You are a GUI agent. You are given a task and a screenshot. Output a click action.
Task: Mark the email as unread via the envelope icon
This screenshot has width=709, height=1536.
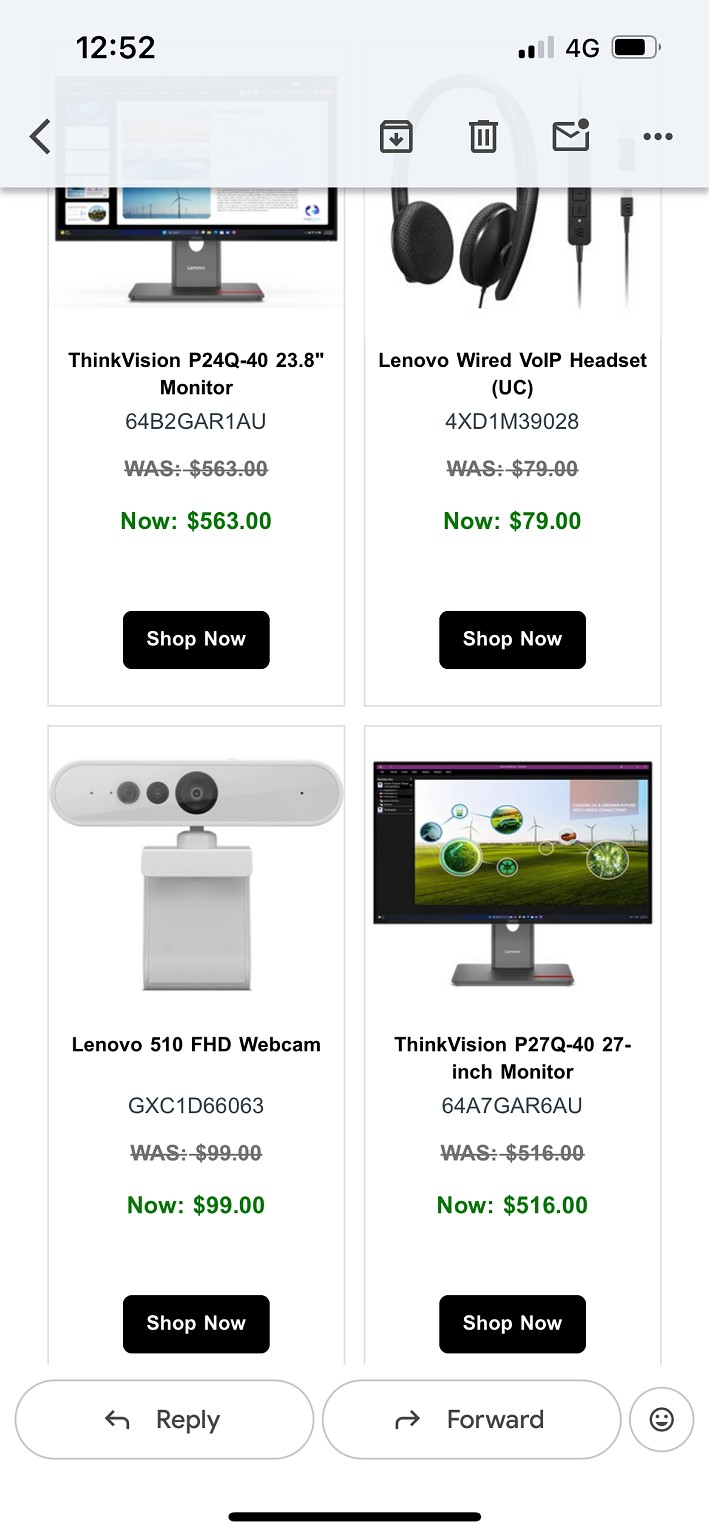click(571, 135)
